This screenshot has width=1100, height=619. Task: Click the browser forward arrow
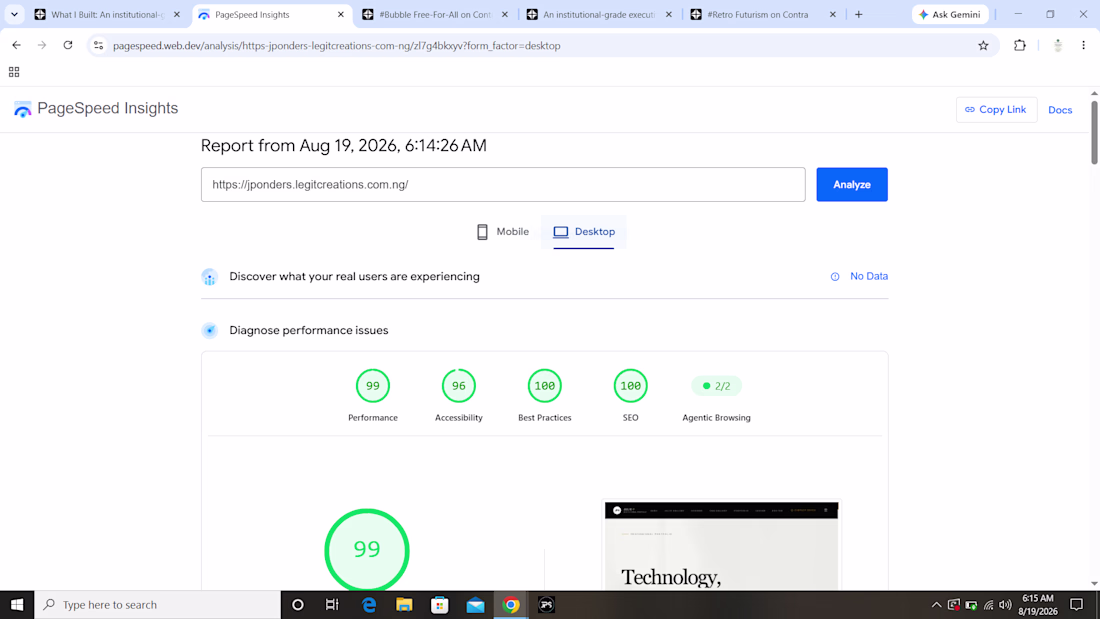tap(42, 46)
